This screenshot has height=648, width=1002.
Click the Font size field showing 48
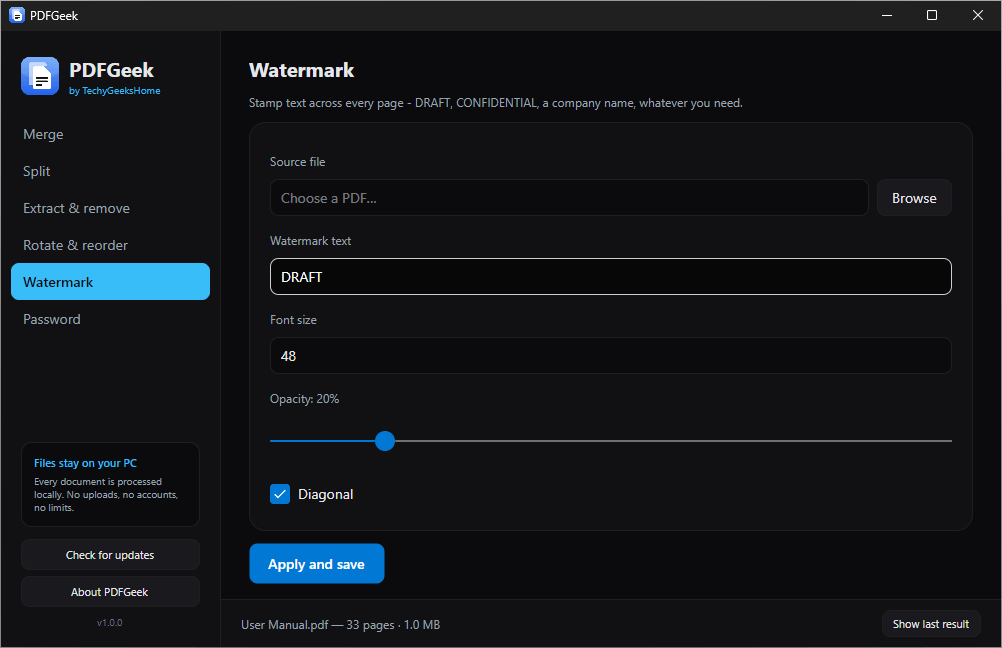point(610,356)
